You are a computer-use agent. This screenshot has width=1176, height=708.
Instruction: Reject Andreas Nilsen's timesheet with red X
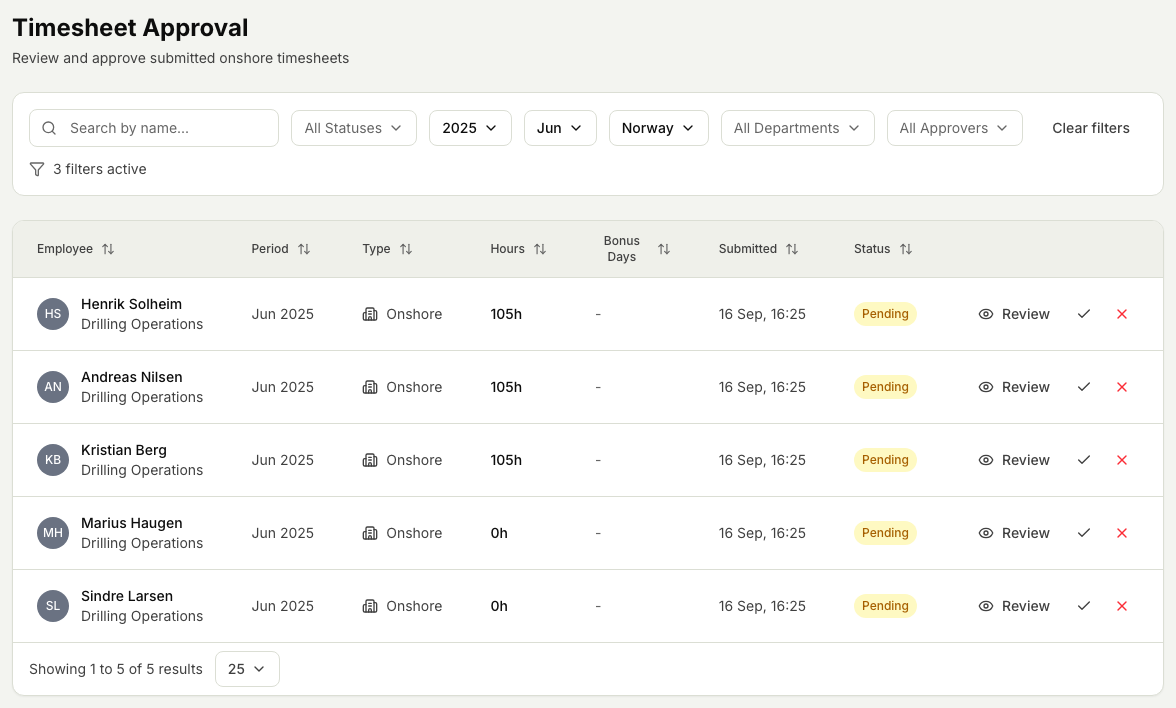point(1122,387)
